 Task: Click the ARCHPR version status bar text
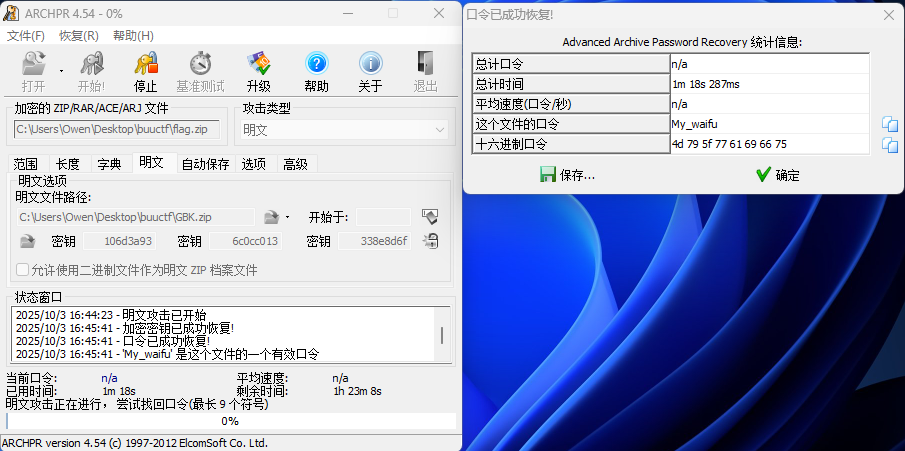(x=135, y=443)
